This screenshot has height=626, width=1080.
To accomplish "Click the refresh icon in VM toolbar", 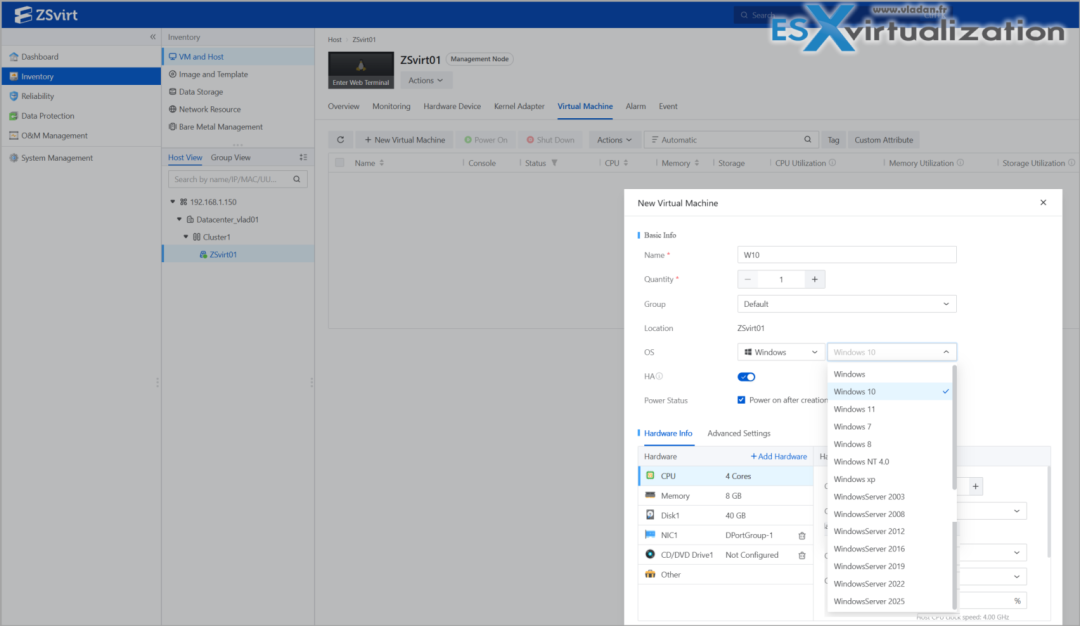I will [x=340, y=140].
